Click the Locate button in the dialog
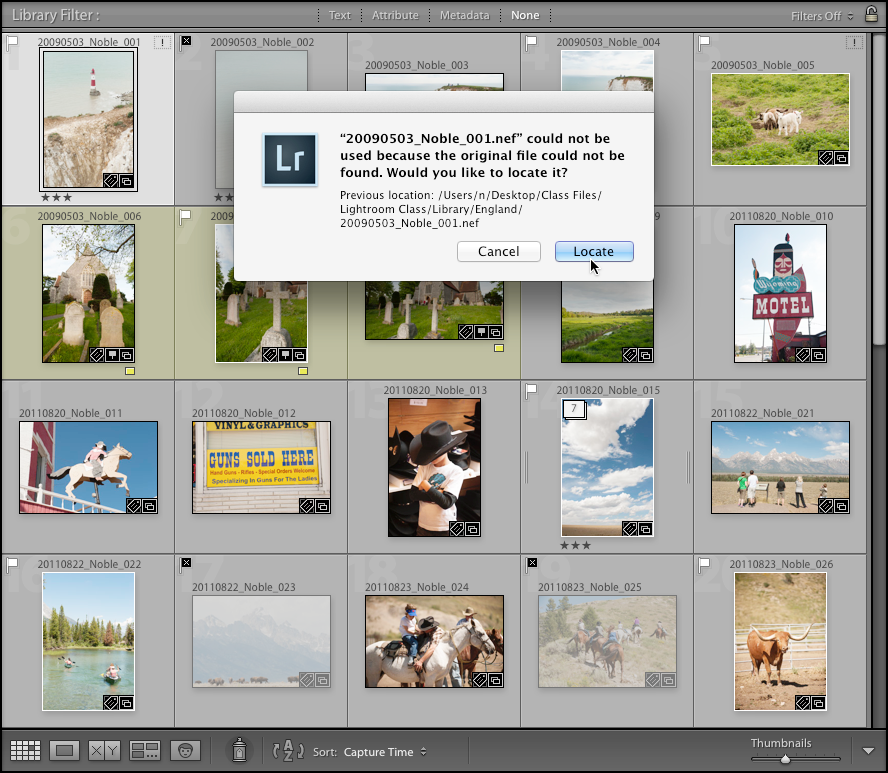The height and width of the screenshot is (773, 888). (x=594, y=252)
